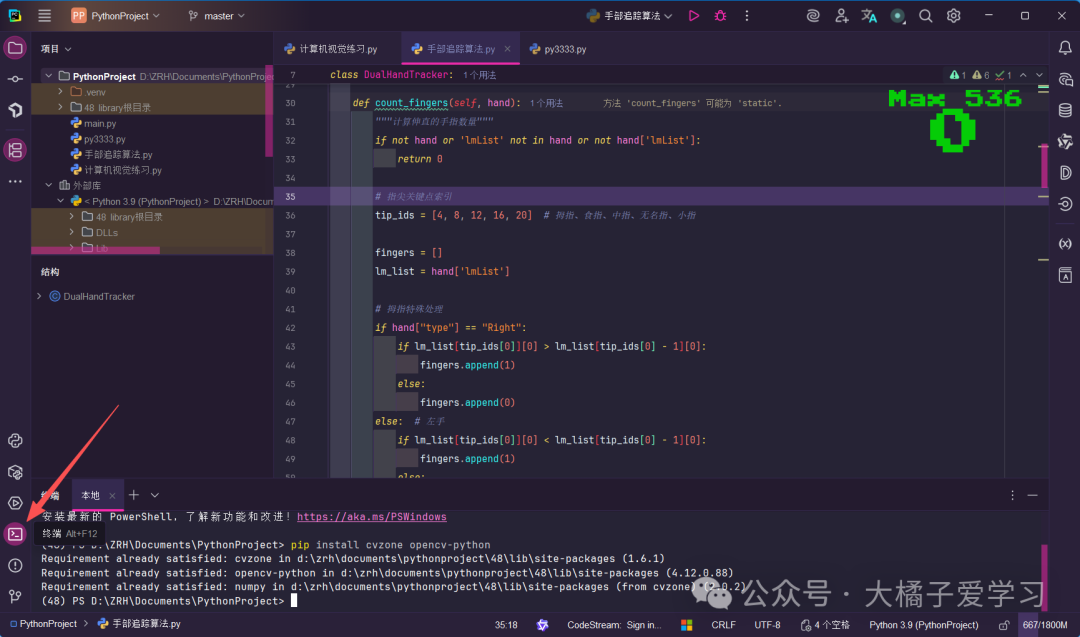Click the terminal command prompt input
Screen dimensions: 1080x637
coord(294,601)
